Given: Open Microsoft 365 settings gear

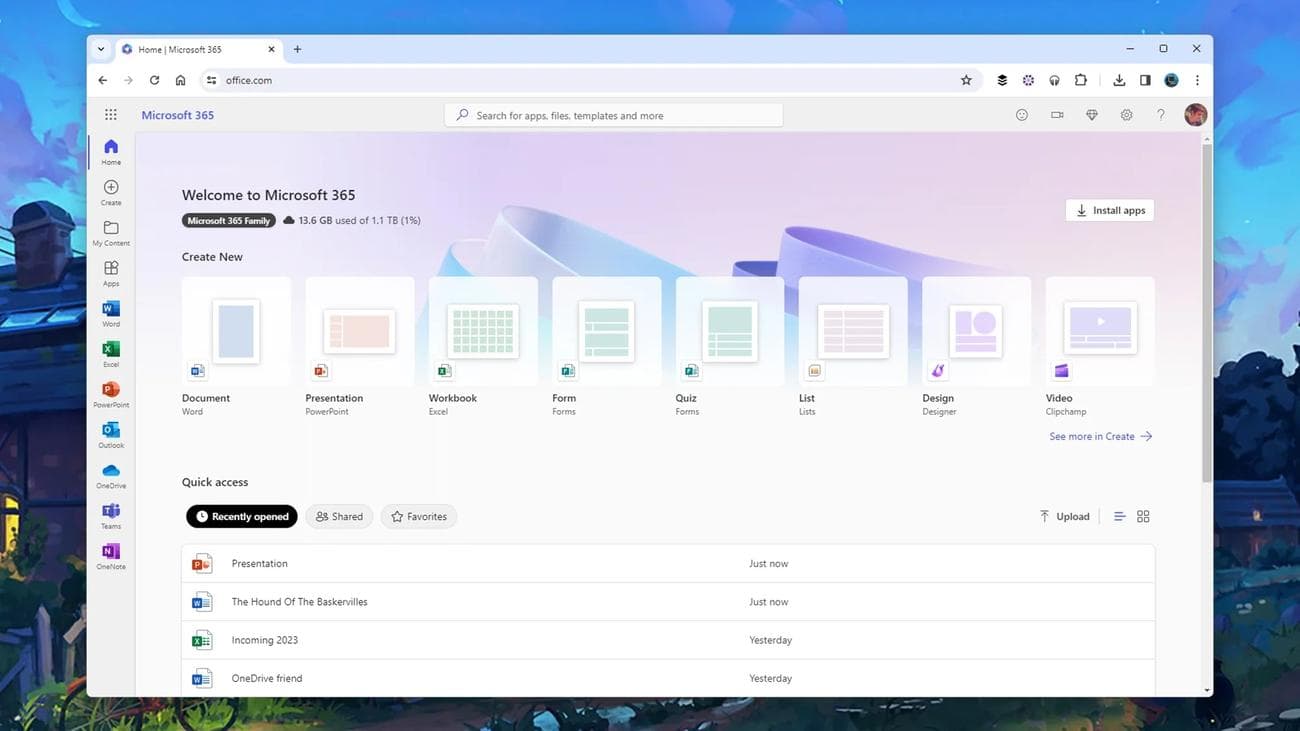Looking at the screenshot, I should click(1126, 114).
